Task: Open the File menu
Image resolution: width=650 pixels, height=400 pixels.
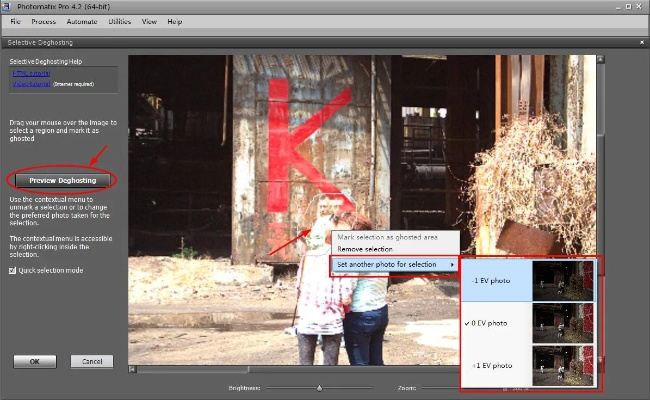Action: click(x=15, y=21)
